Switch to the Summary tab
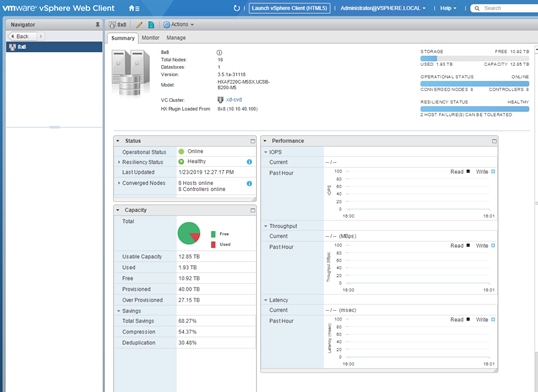The image size is (538, 392). [x=123, y=38]
